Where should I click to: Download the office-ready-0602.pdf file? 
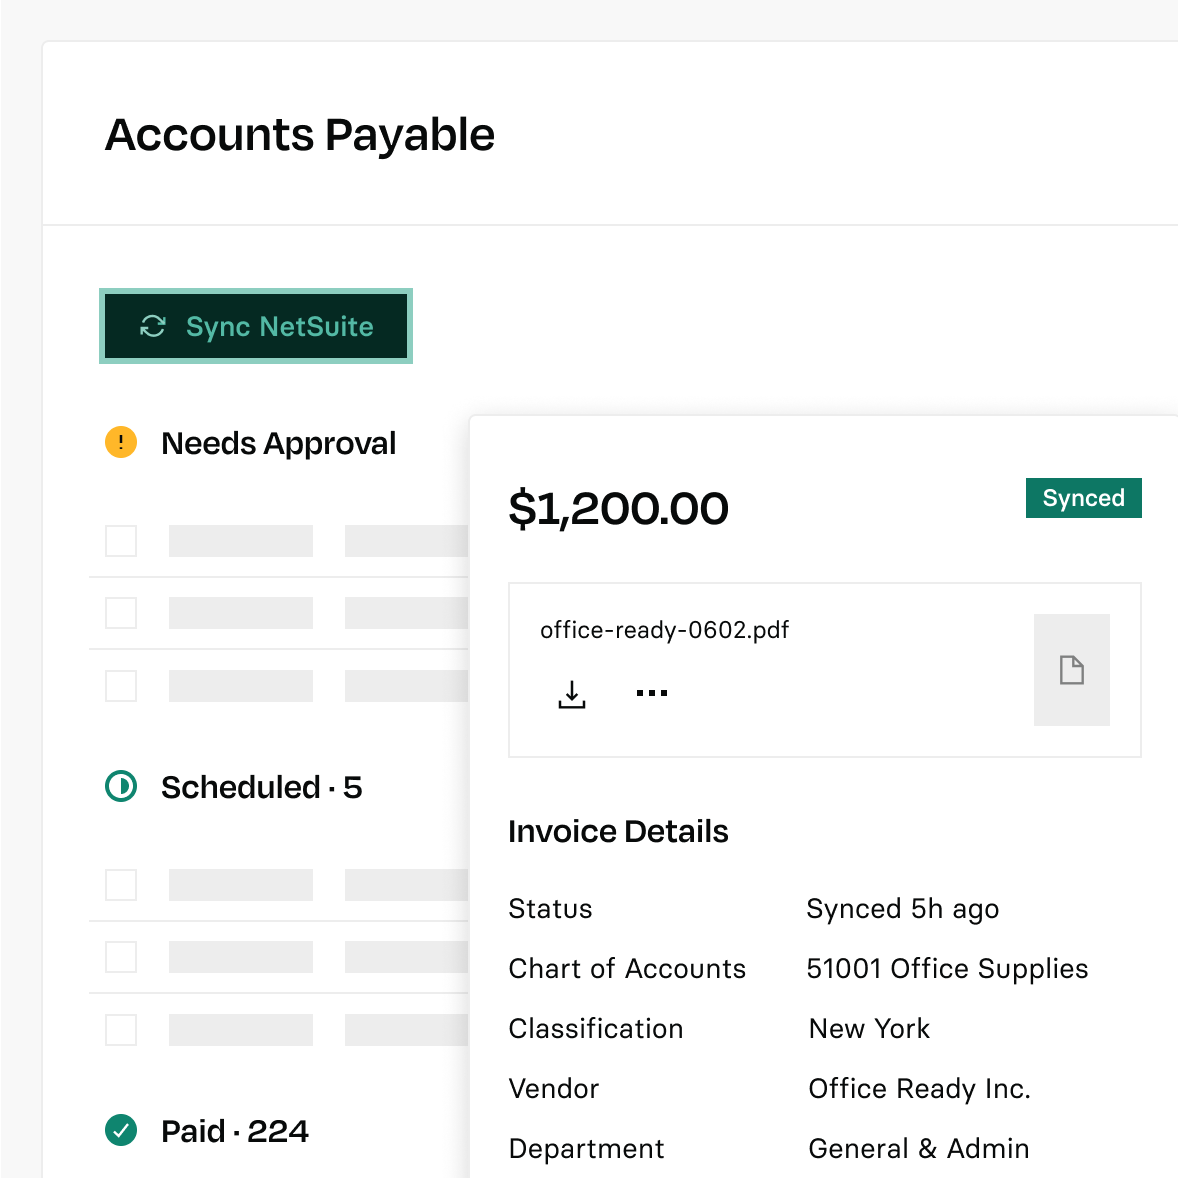(572, 694)
